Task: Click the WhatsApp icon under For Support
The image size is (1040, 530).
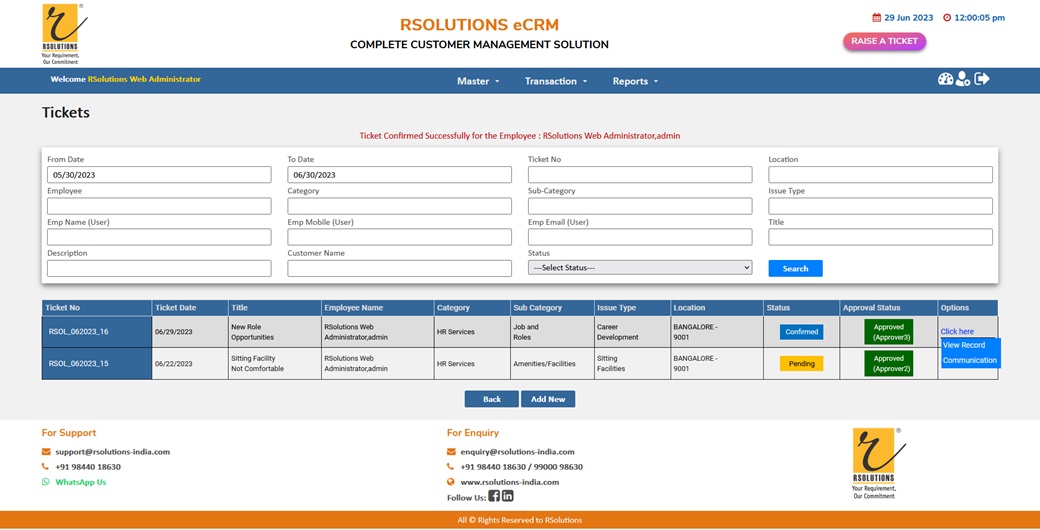Action: point(46,482)
